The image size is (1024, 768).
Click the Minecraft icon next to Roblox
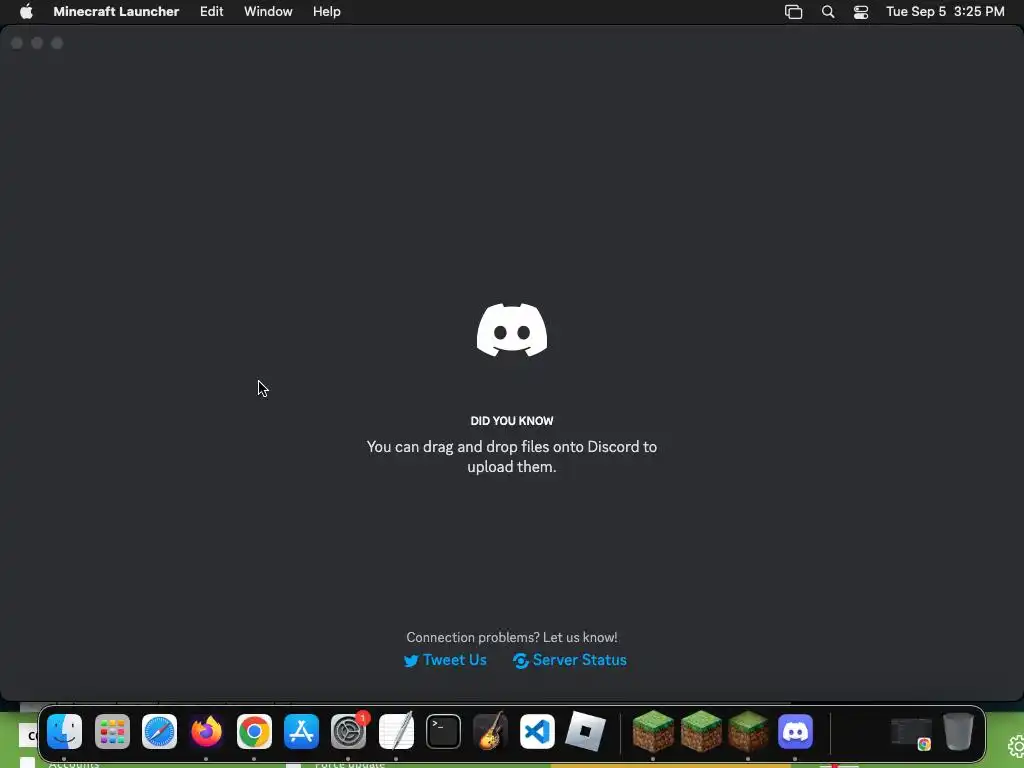pos(653,731)
